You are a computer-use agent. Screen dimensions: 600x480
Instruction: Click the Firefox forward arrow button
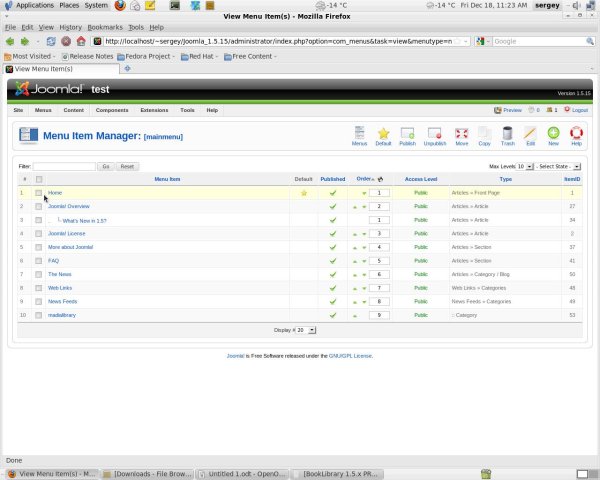point(24,41)
